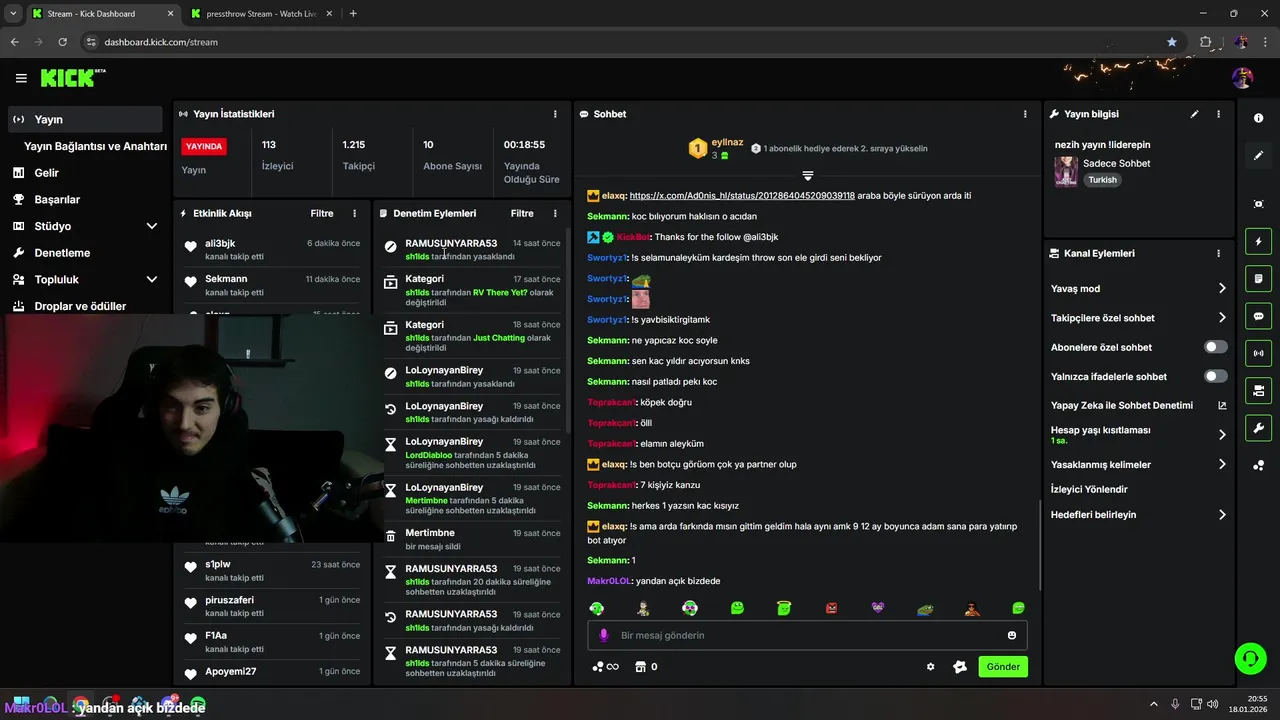Viewport: 1280px width, 720px height.
Task: Click the Kick logo
Action: coord(73,78)
